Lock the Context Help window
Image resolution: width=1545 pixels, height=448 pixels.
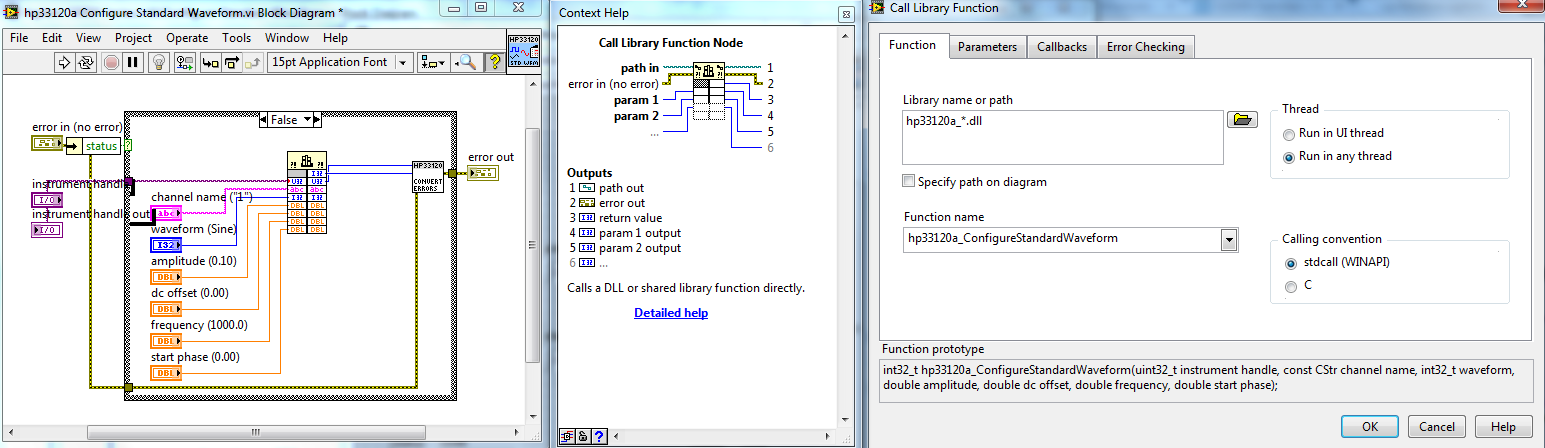click(x=583, y=437)
